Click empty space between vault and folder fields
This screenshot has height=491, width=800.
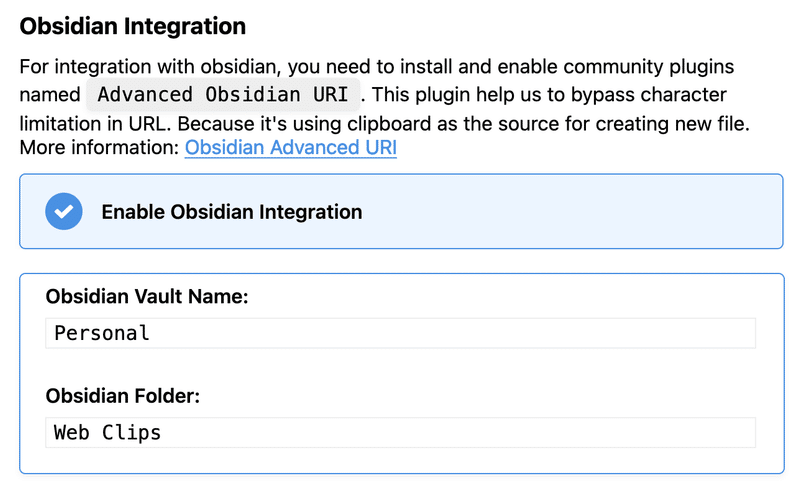click(x=401, y=366)
